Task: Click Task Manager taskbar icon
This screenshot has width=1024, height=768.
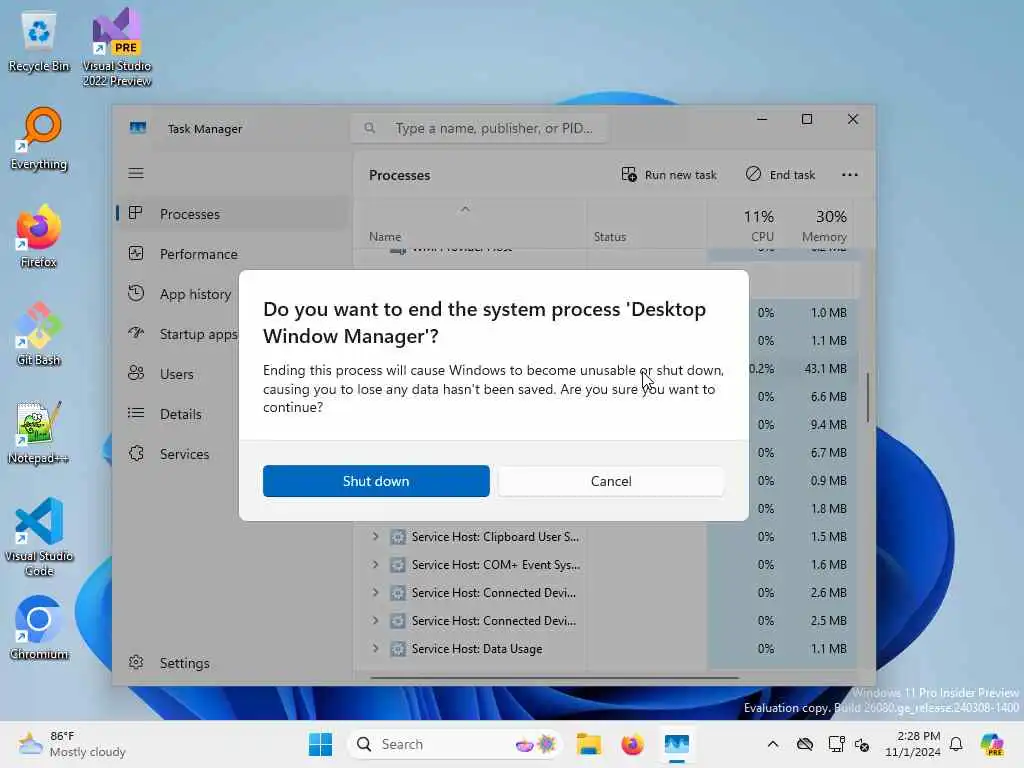Action: click(677, 744)
